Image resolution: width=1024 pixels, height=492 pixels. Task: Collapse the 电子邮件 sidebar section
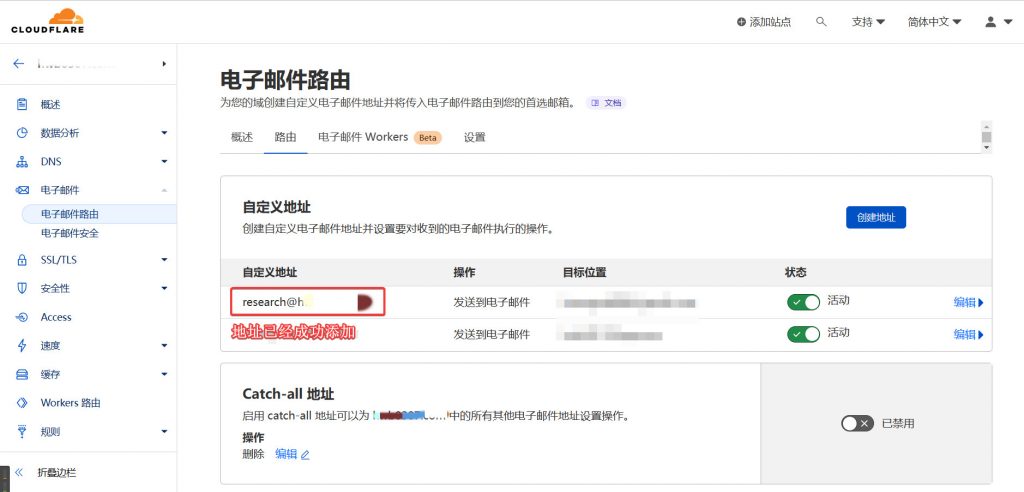point(164,190)
